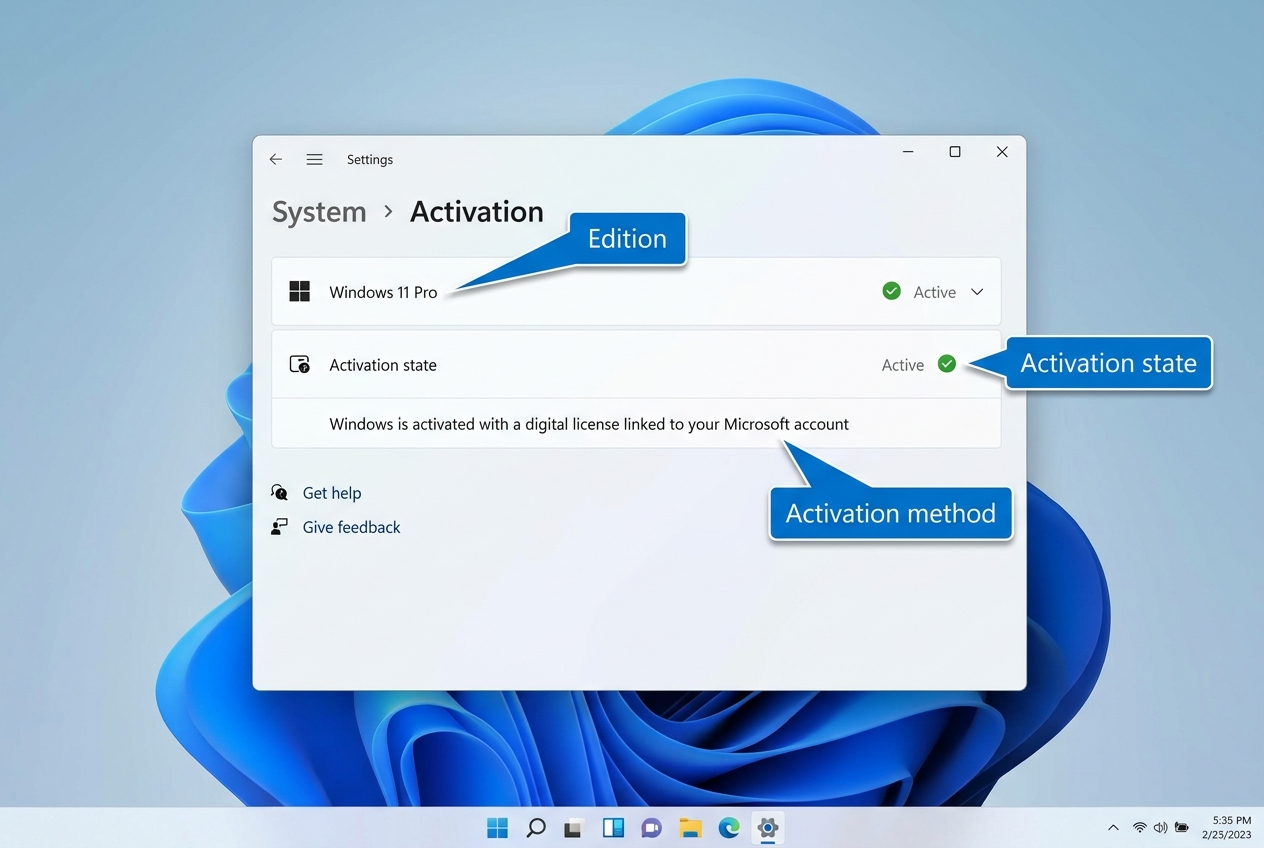Show hidden icons in system tray
This screenshot has height=848, width=1264.
[1113, 828]
